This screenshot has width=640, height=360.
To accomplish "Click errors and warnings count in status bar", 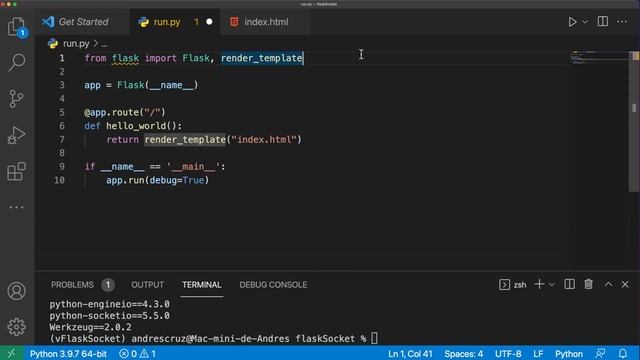I will tap(138, 353).
